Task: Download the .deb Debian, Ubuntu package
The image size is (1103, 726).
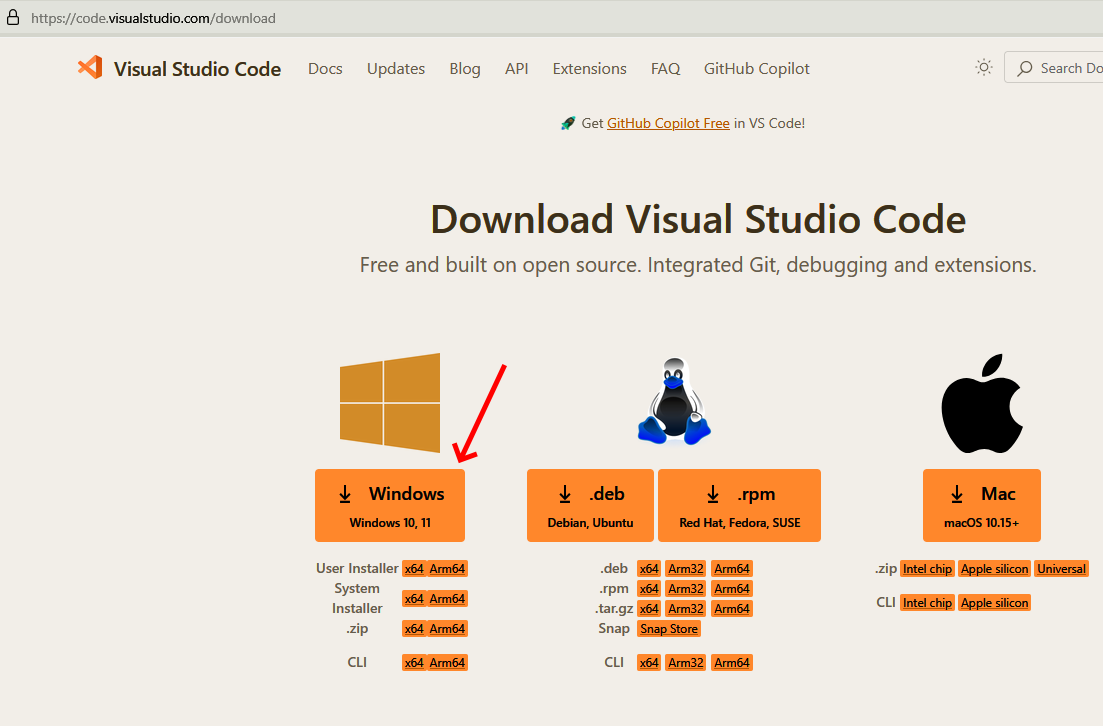Action: pos(590,505)
